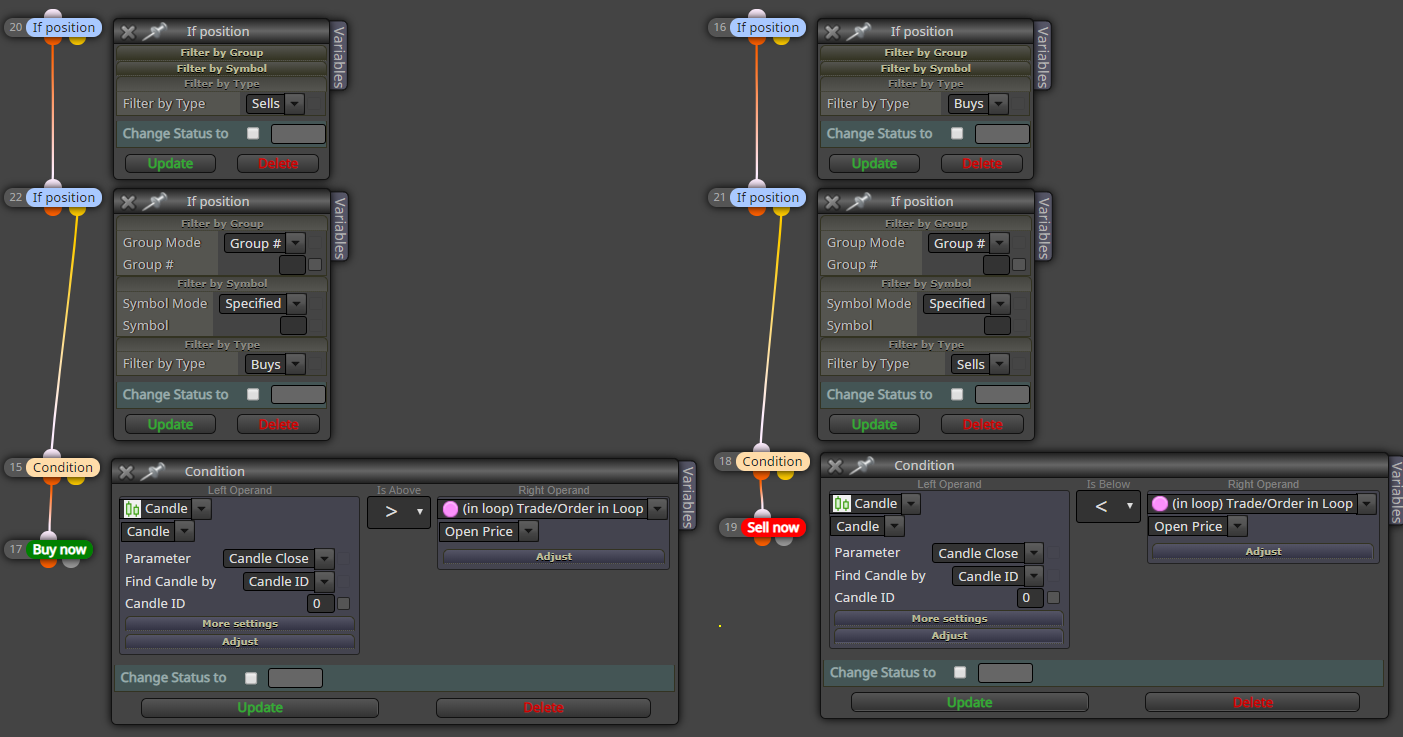Viewport: 1403px width, 737px height.
Task: Click the pin icon on right Condition panel
Action: pos(861,466)
